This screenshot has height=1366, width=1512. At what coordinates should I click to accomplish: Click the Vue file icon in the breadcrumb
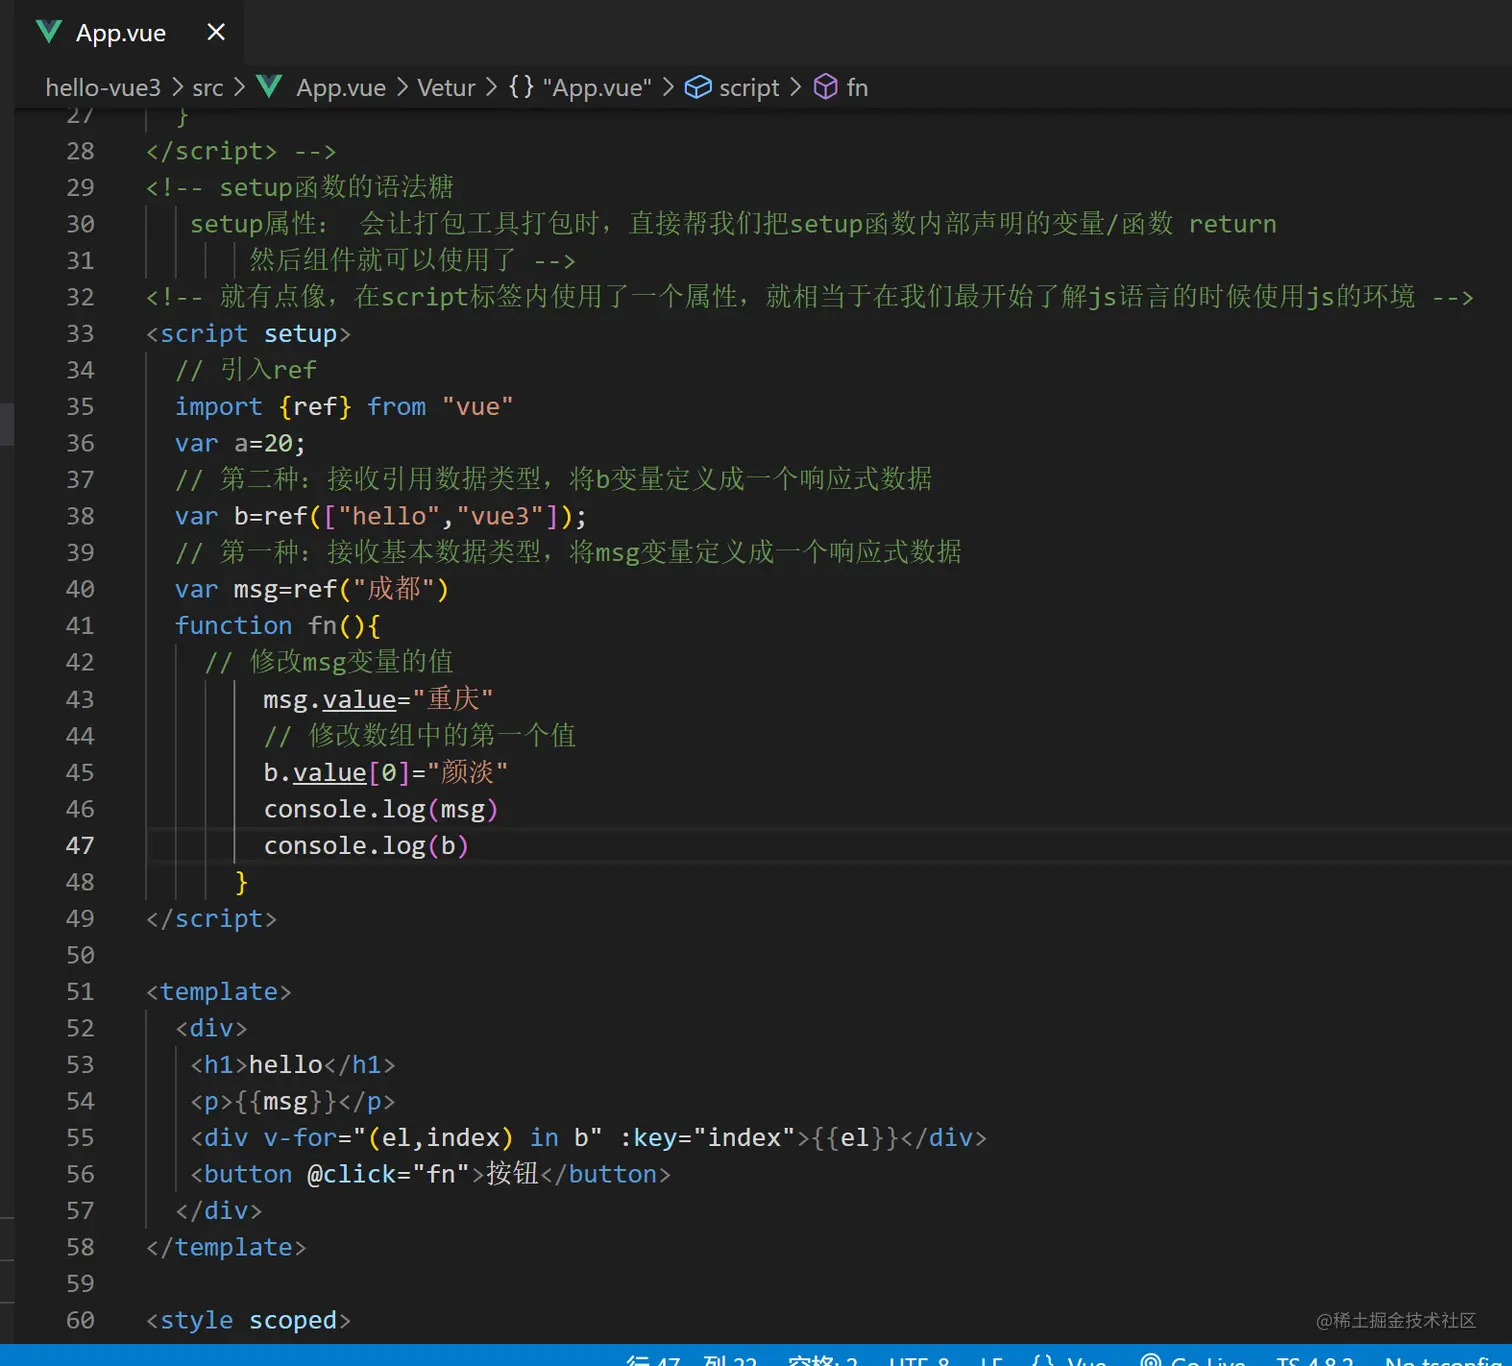[x=269, y=87]
